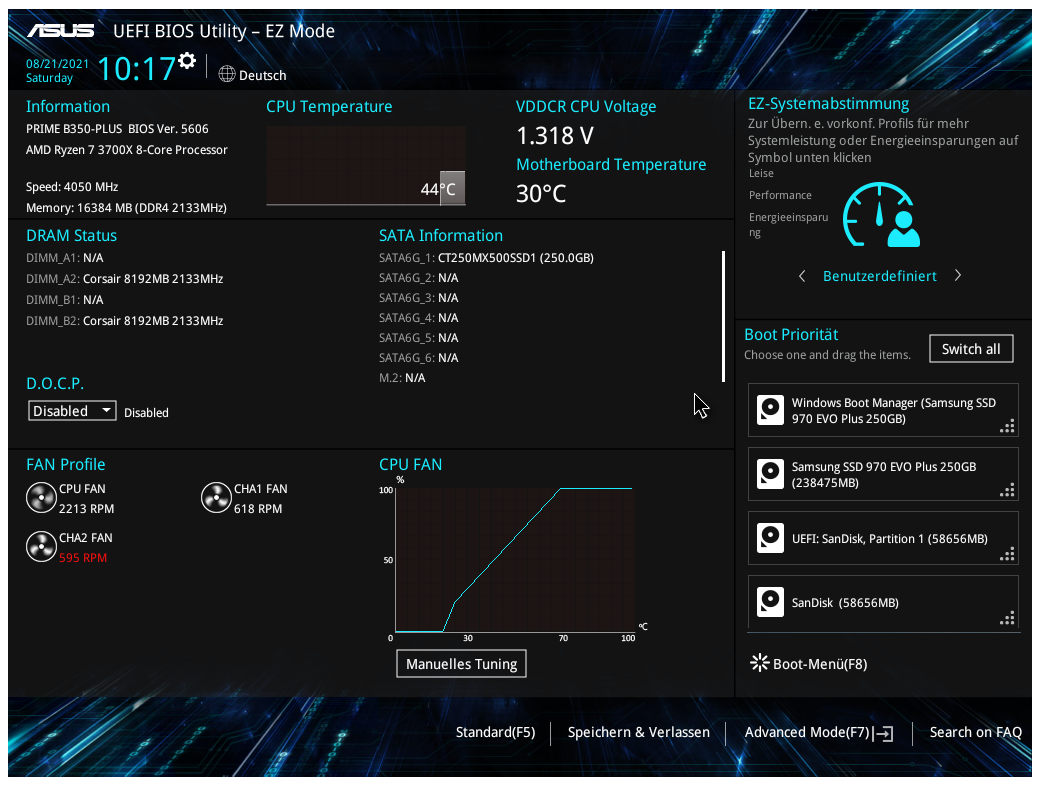Viewport: 1053px width, 790px height.
Task: Click Switch all button
Action: tap(971, 349)
